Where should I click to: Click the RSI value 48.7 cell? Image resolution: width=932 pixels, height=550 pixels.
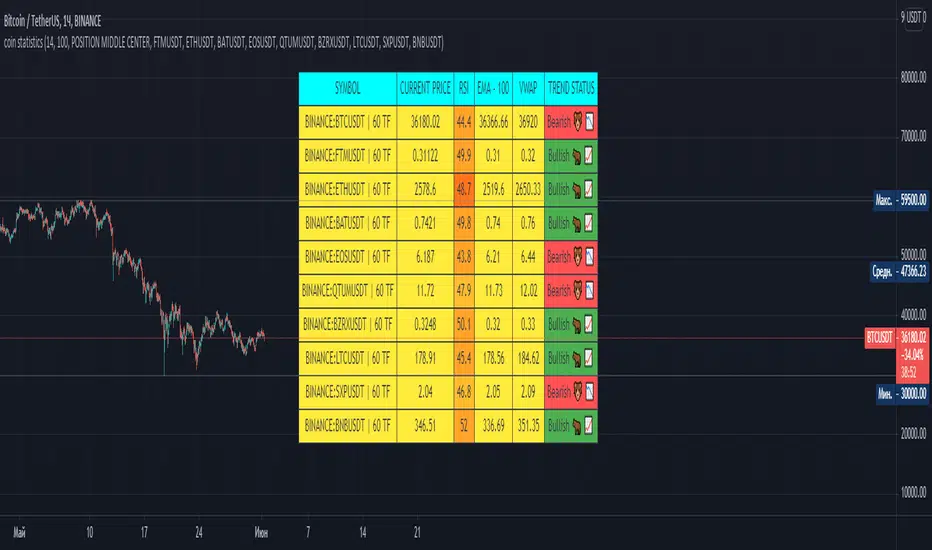click(x=464, y=190)
